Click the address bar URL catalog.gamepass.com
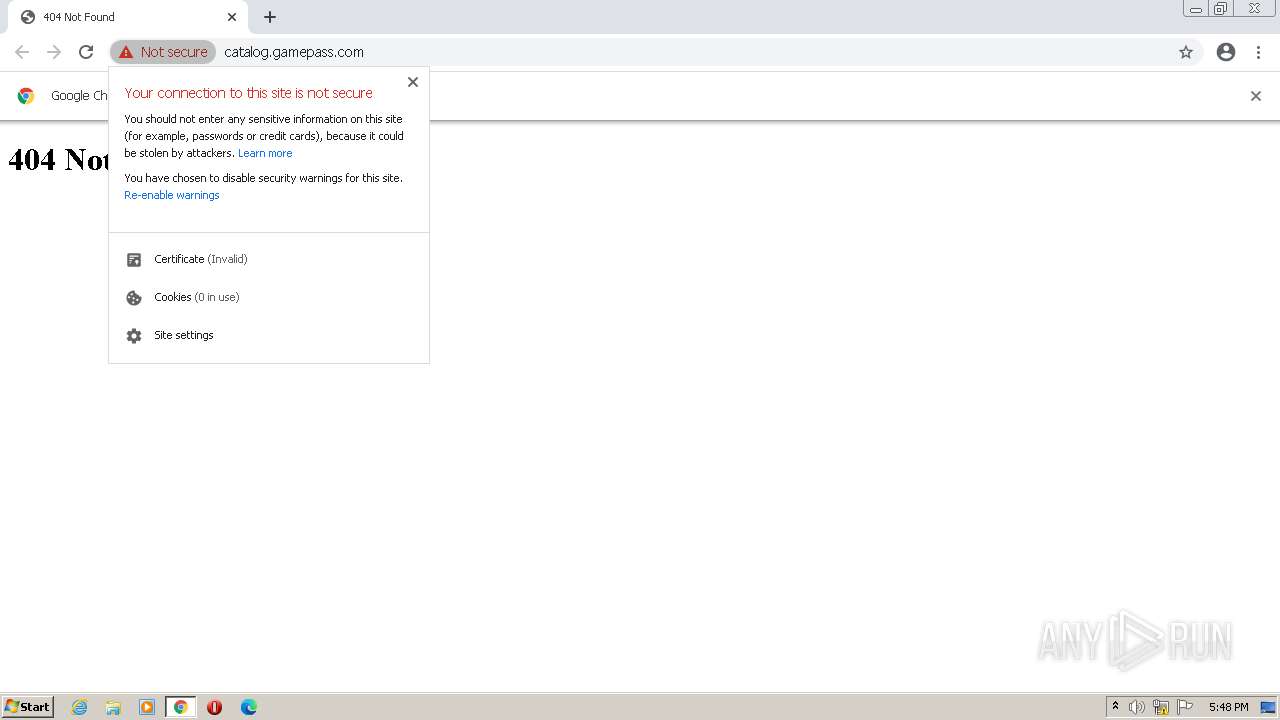The width and height of the screenshot is (1280, 720). click(x=294, y=52)
